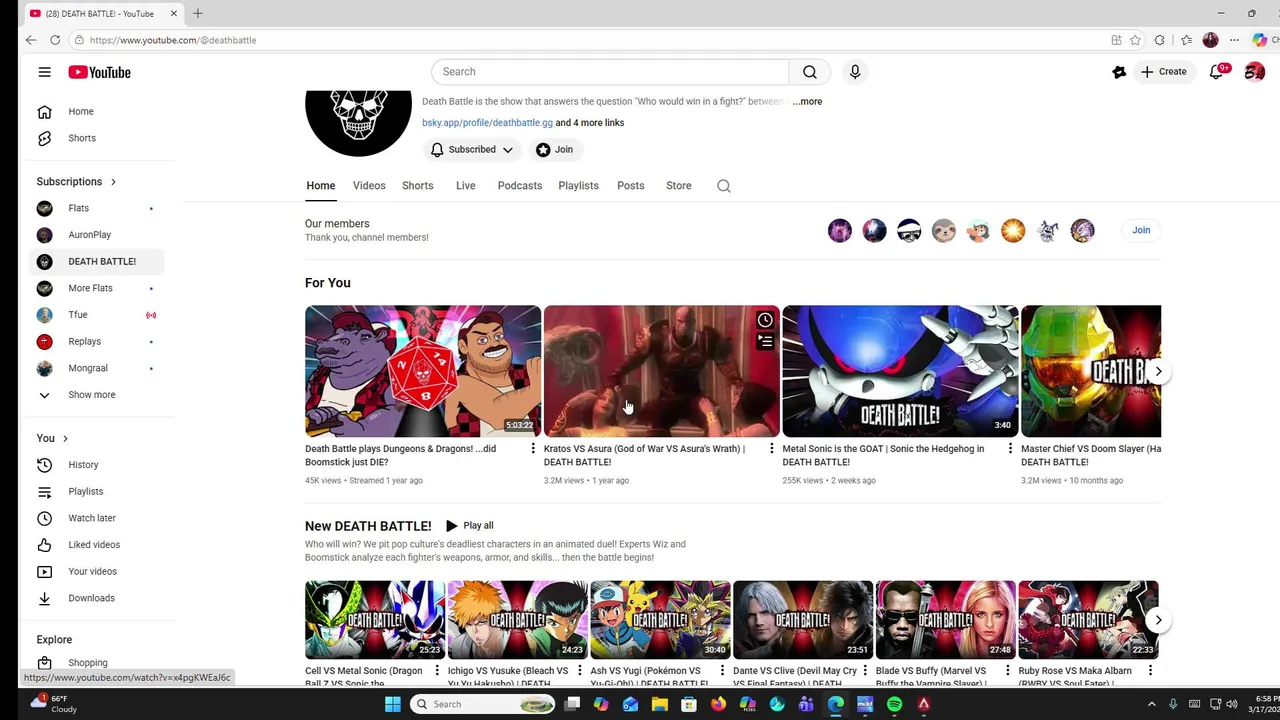Click Join button next to Subscribed
Image resolution: width=1280 pixels, height=720 pixels.
[x=555, y=150]
